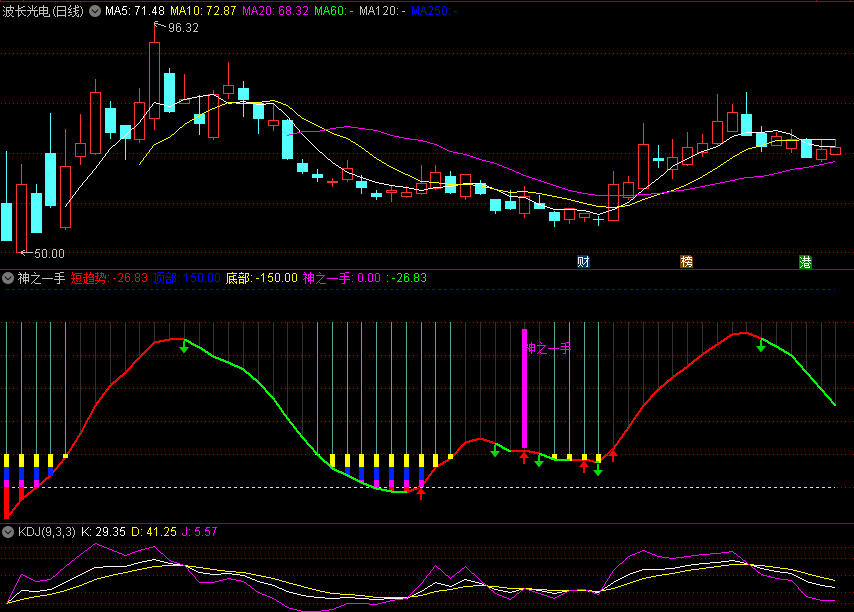Select the MA120 label
Image resolution: width=854 pixels, height=612 pixels.
382,11
